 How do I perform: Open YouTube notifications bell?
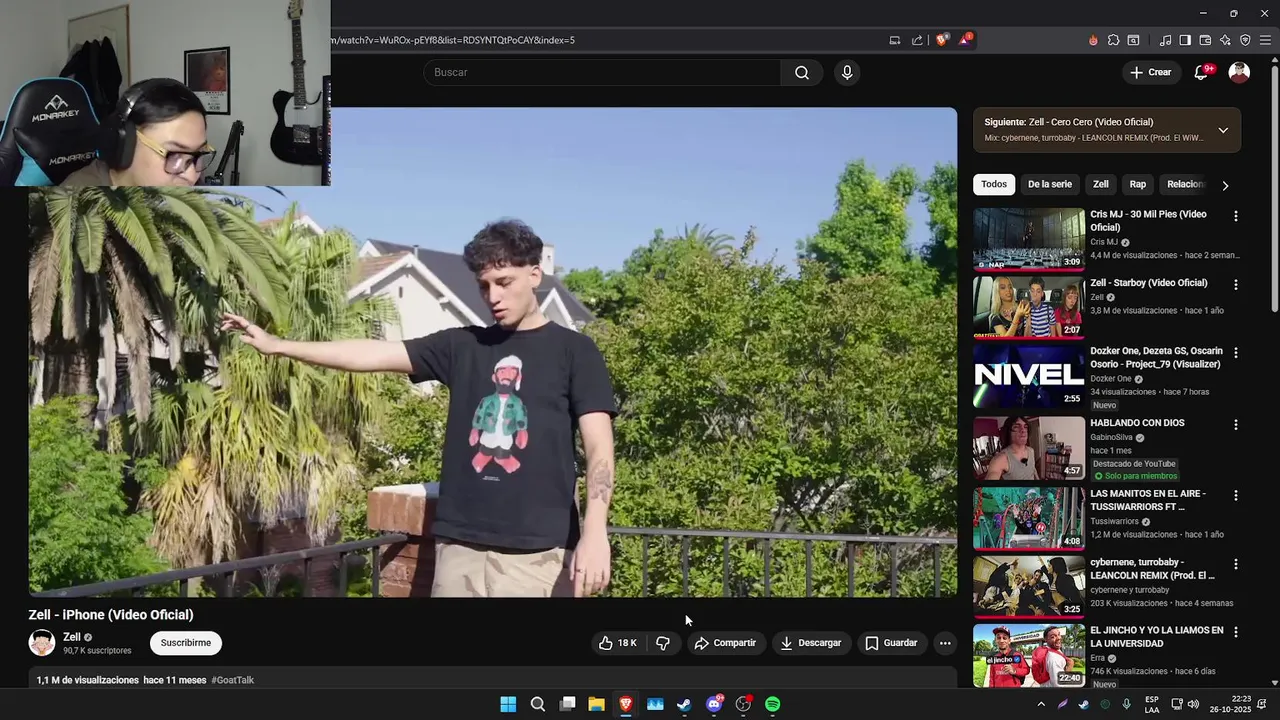(x=1202, y=72)
